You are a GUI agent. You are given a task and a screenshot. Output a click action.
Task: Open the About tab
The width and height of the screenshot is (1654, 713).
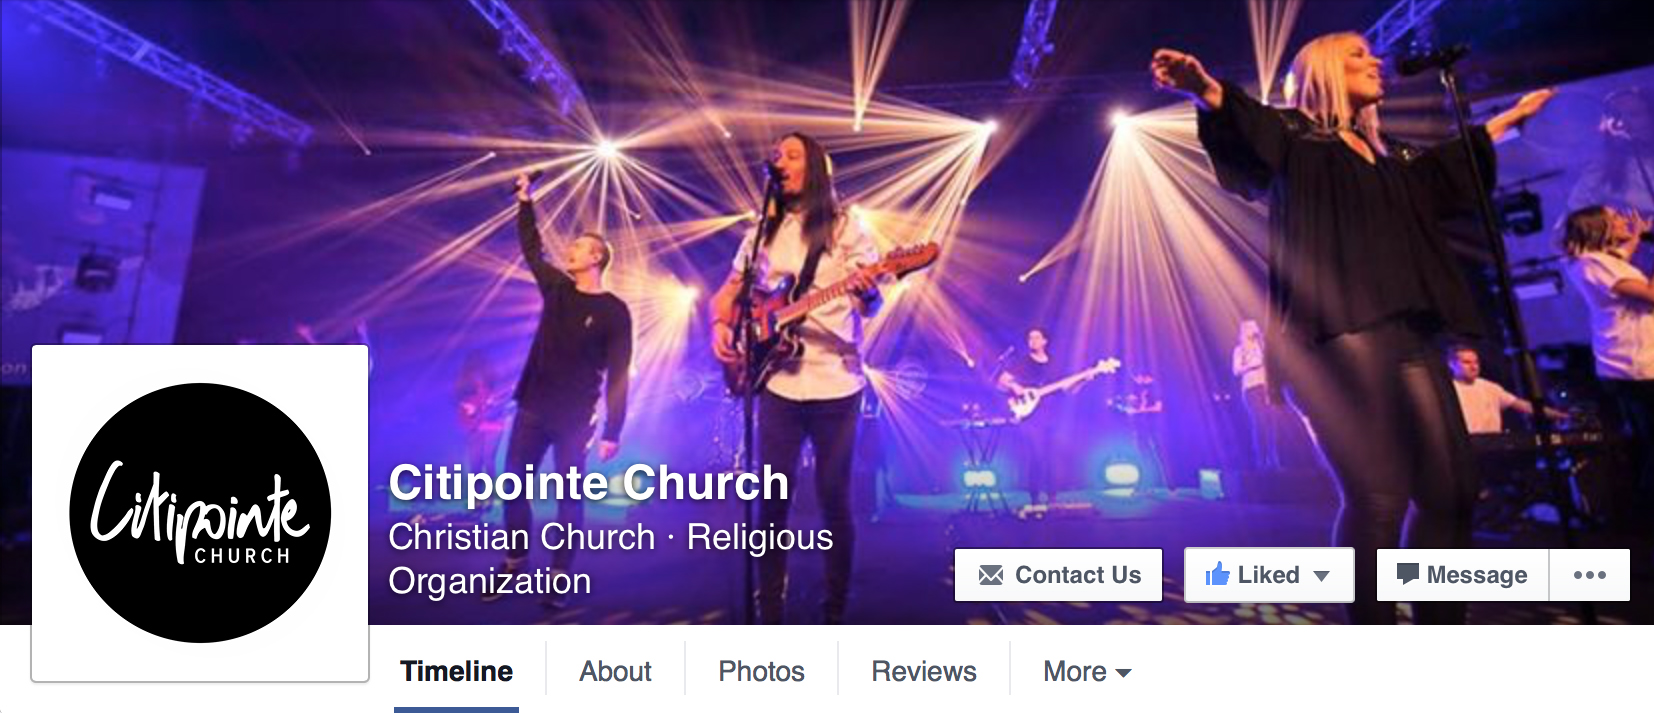pos(615,671)
